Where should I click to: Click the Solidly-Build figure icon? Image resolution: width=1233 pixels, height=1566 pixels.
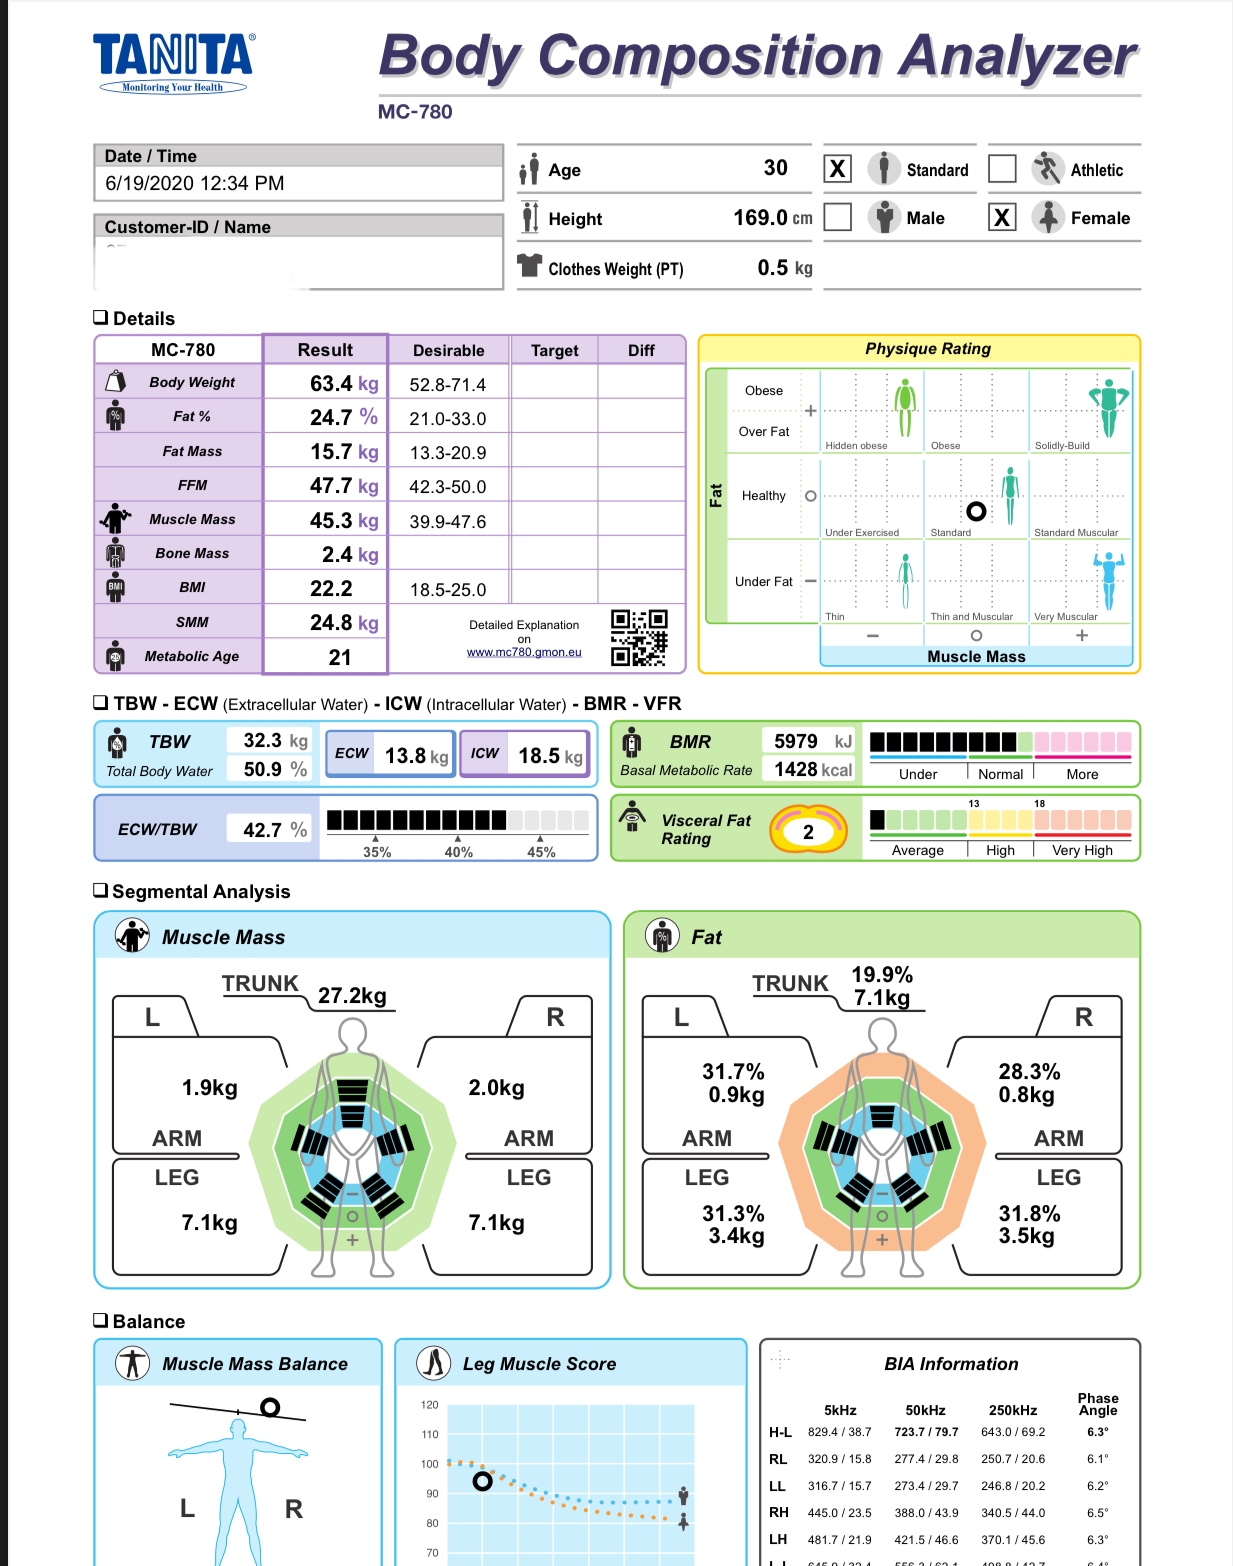1108,407
